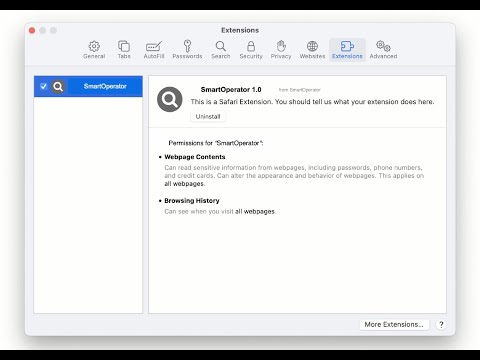
Task: Open the AutoFill preferences pane
Action: pos(154,50)
